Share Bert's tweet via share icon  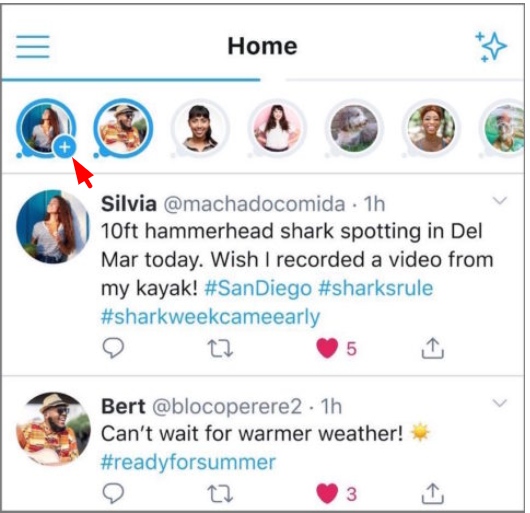coord(433,493)
